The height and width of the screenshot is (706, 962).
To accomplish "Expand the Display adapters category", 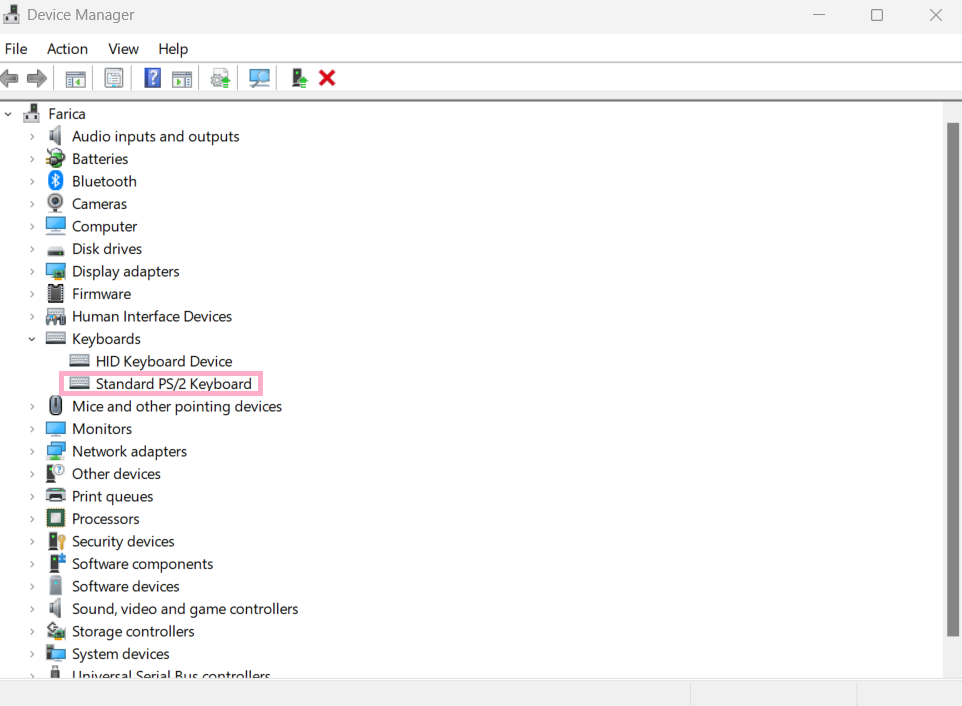I will coord(32,271).
